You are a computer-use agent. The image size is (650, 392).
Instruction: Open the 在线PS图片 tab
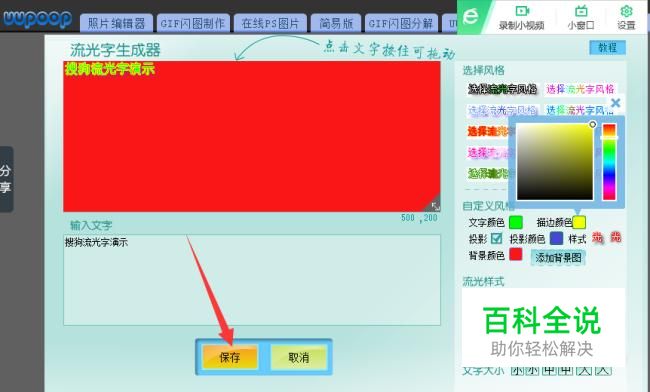coord(270,23)
